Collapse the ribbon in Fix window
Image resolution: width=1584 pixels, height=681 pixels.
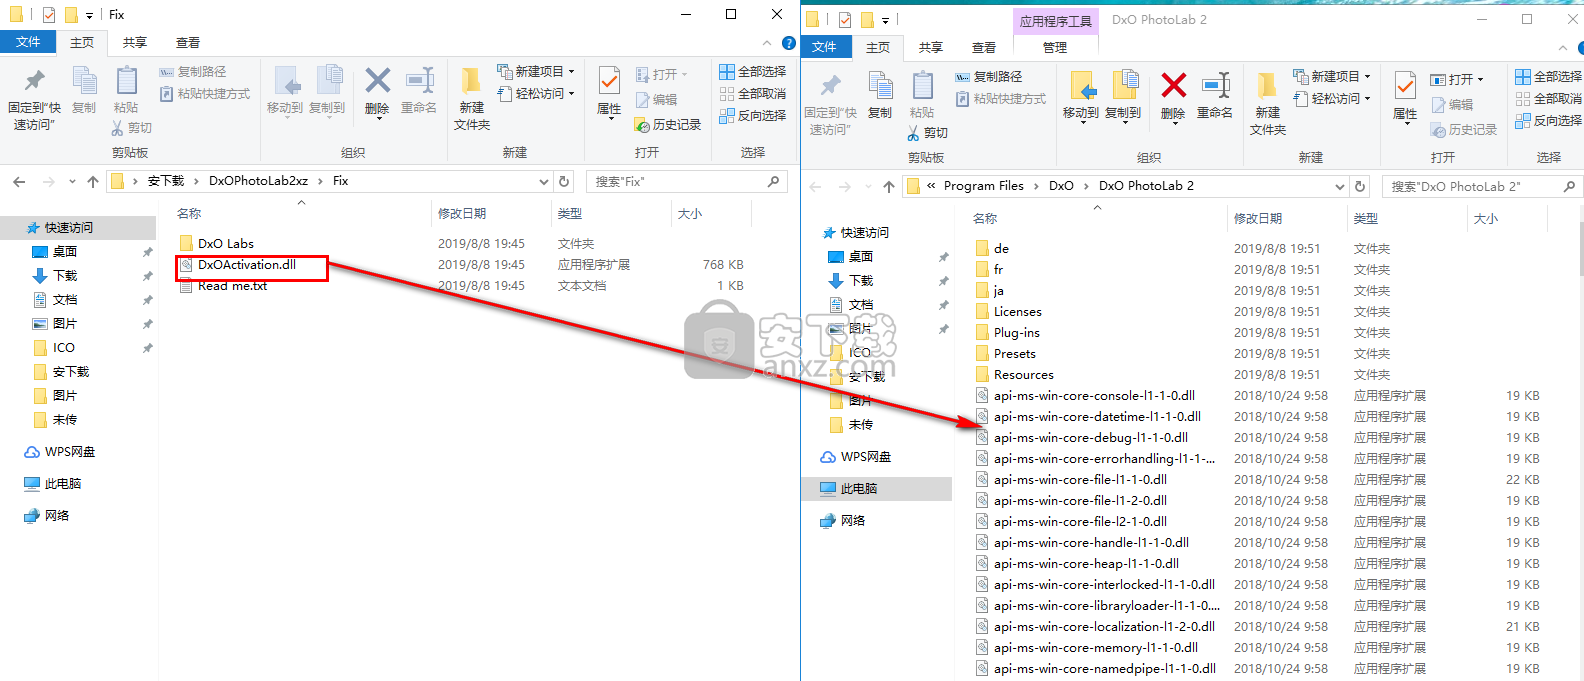(767, 43)
